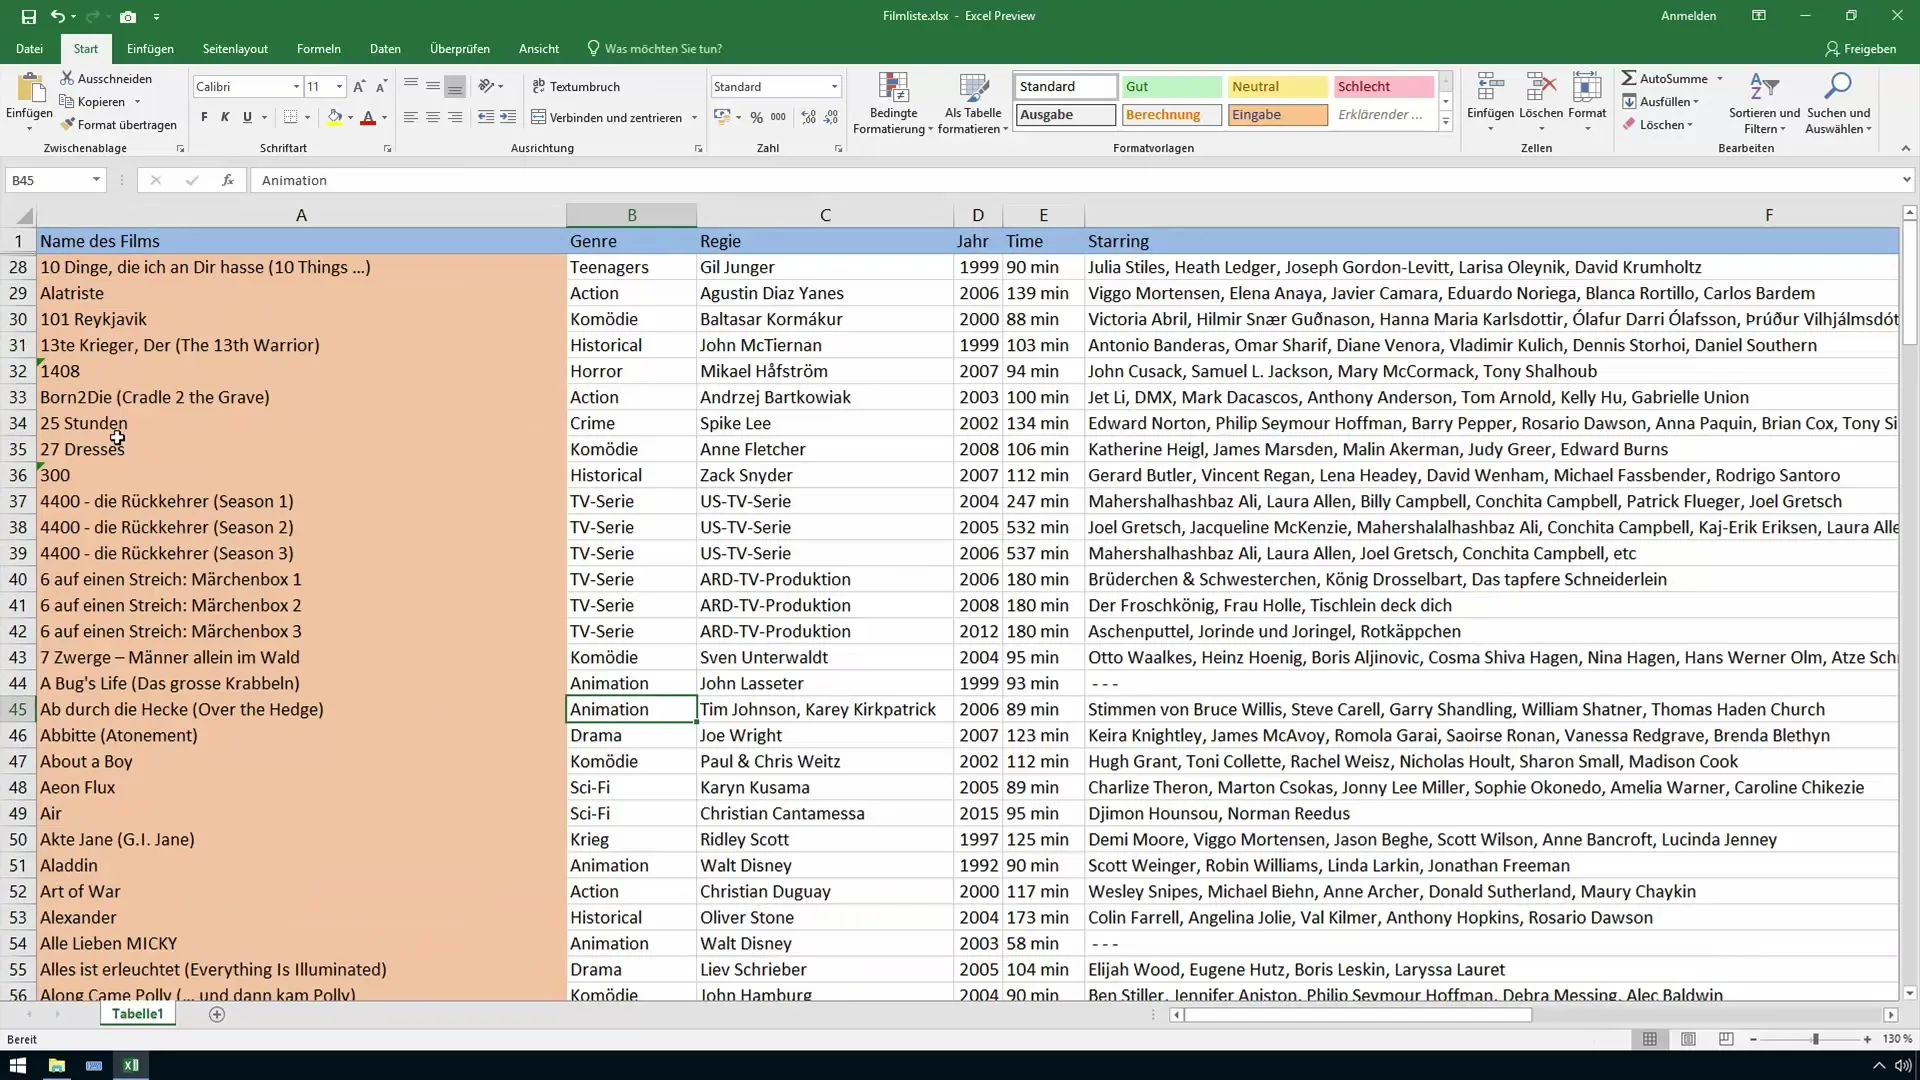Open the Formeln menu in ribbon
The width and height of the screenshot is (1920, 1080).
click(318, 49)
